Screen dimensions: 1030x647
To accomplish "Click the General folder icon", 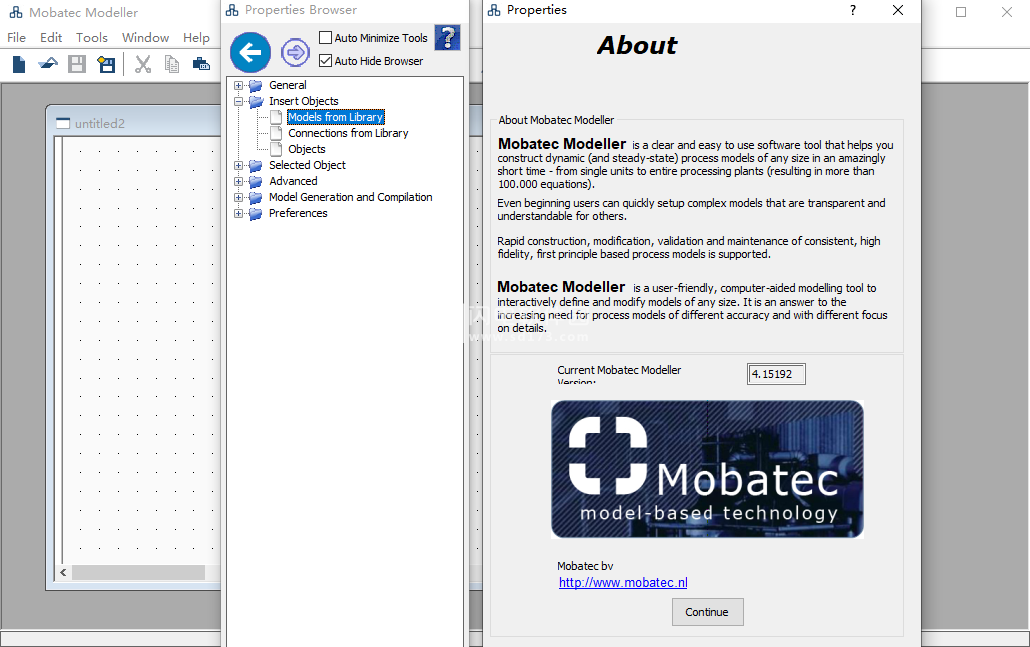I will [256, 85].
